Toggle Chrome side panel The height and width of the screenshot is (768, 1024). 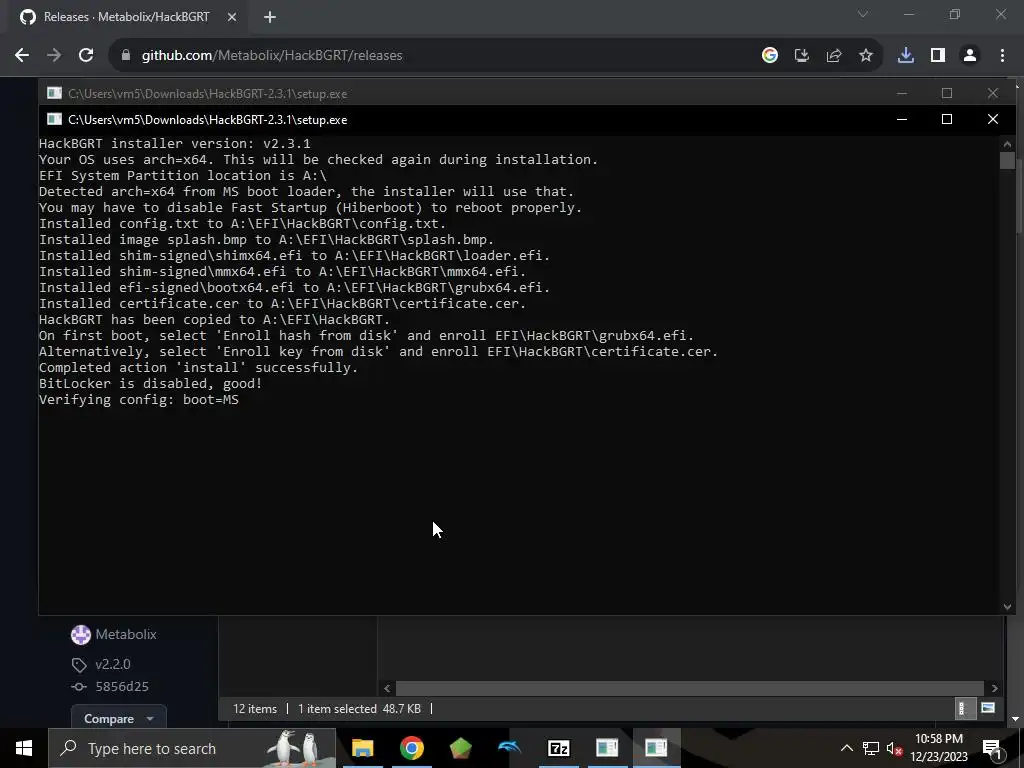938,56
